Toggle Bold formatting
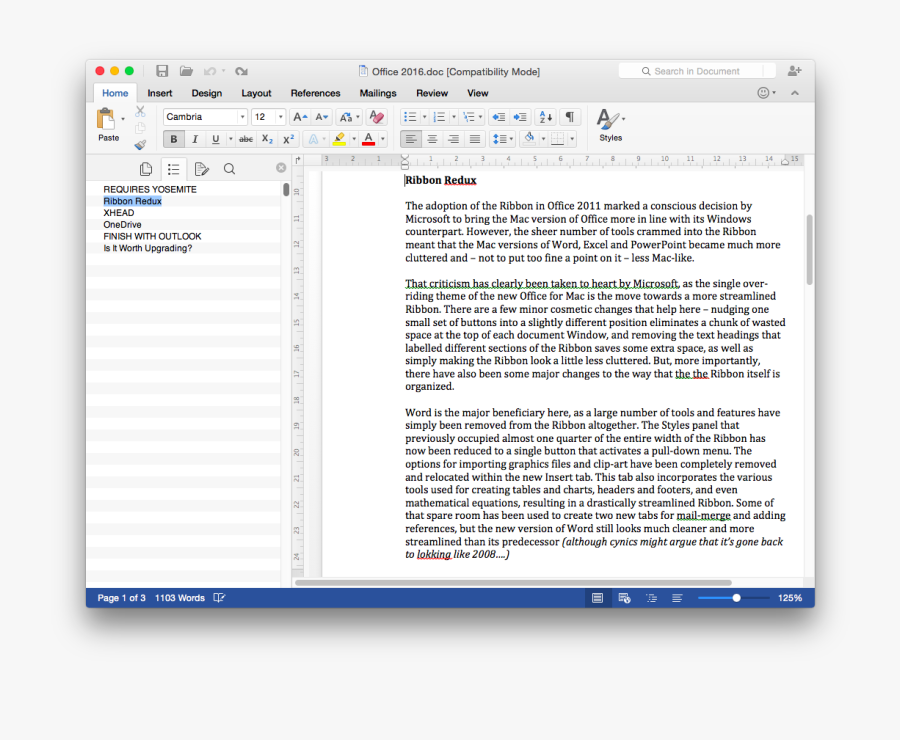Screen dimensions: 900x740 [x=174, y=140]
